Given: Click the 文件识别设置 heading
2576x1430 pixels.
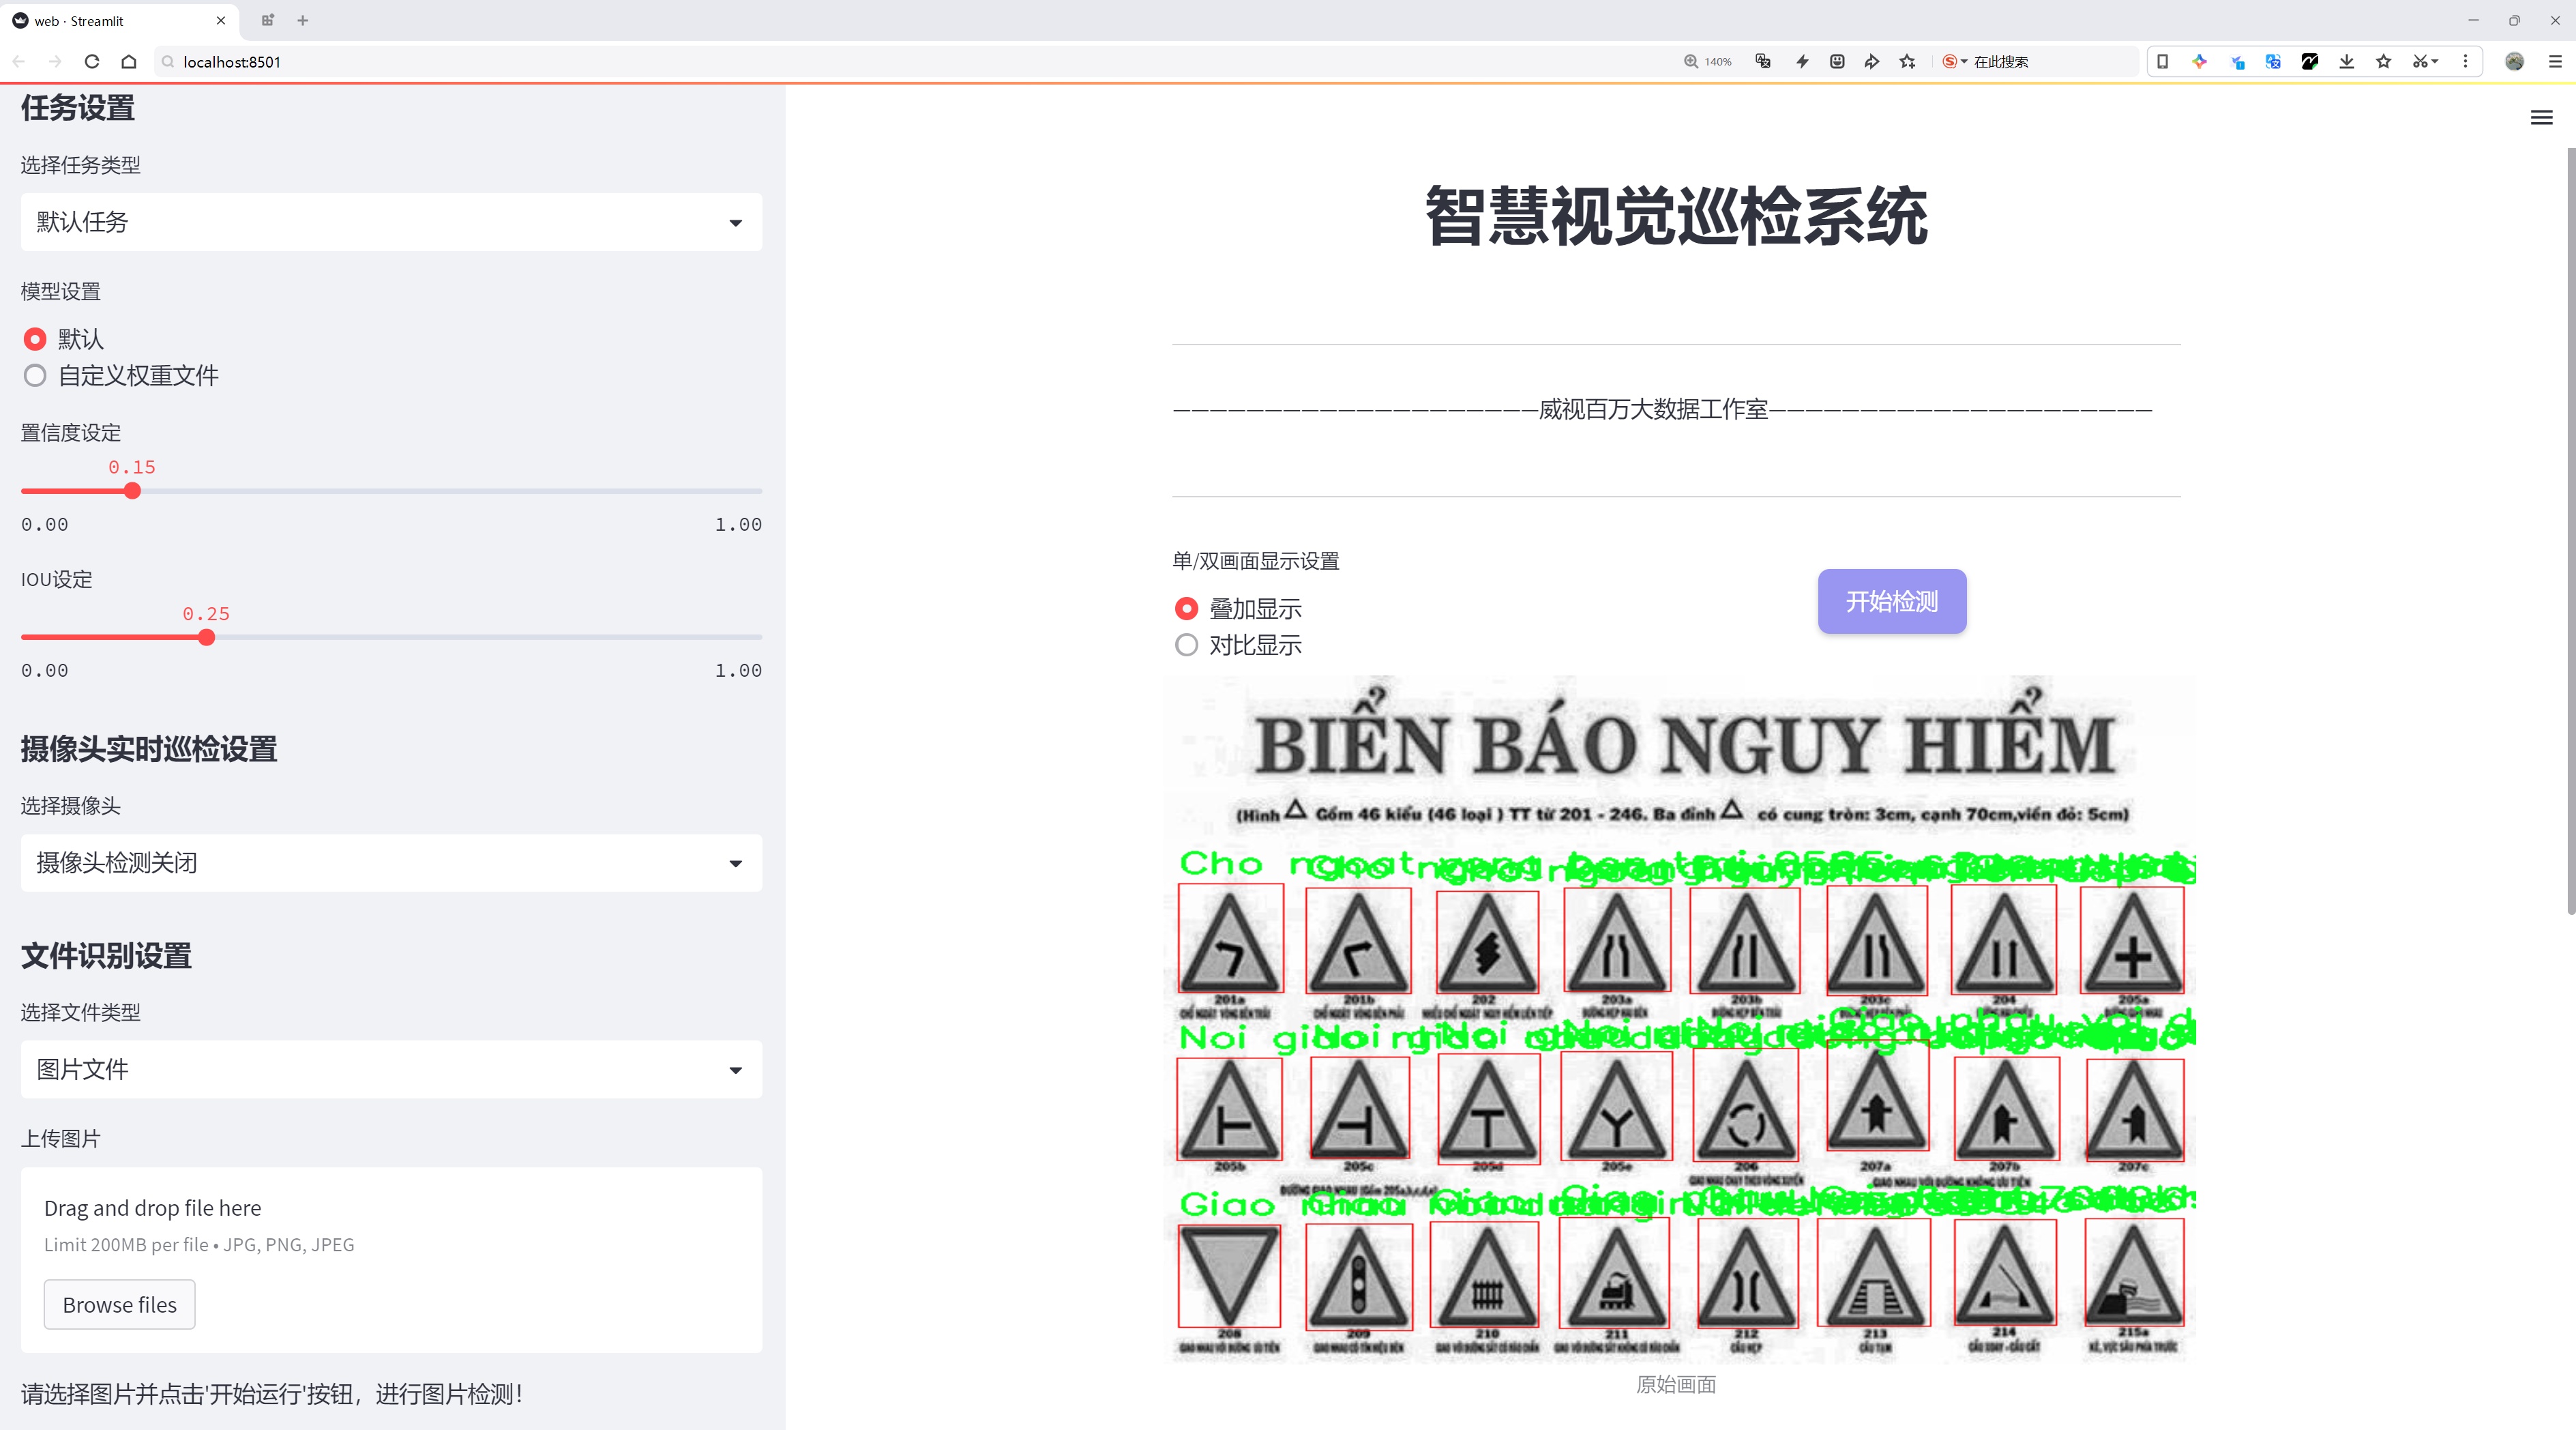Looking at the screenshot, I should pyautogui.click(x=106, y=956).
